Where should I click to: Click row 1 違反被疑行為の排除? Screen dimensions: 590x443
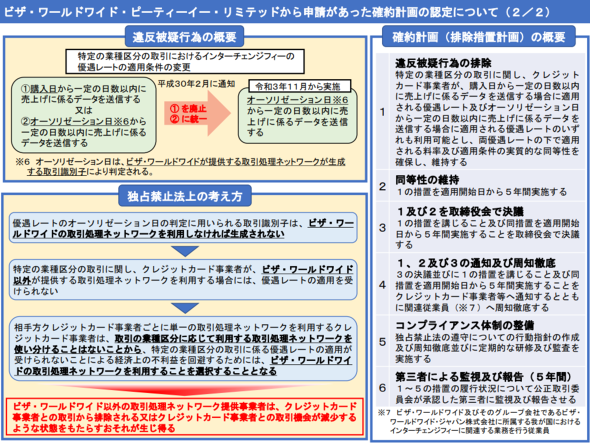click(480, 112)
